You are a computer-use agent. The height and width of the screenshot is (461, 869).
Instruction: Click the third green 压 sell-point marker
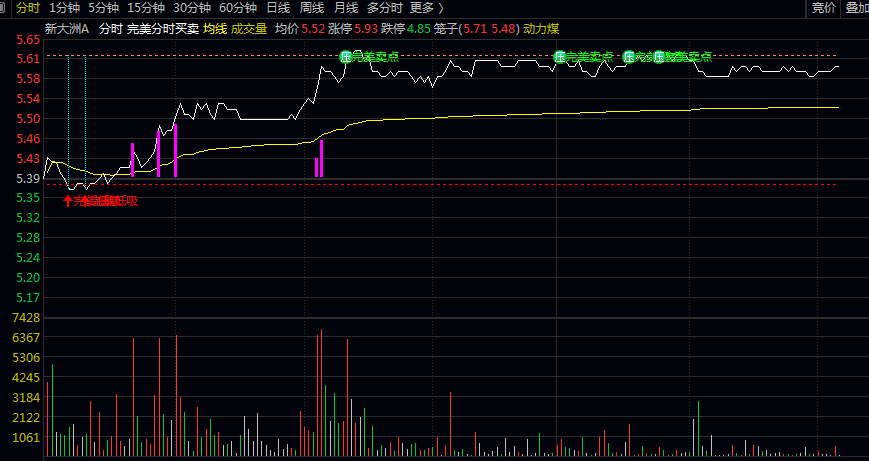coord(629,57)
